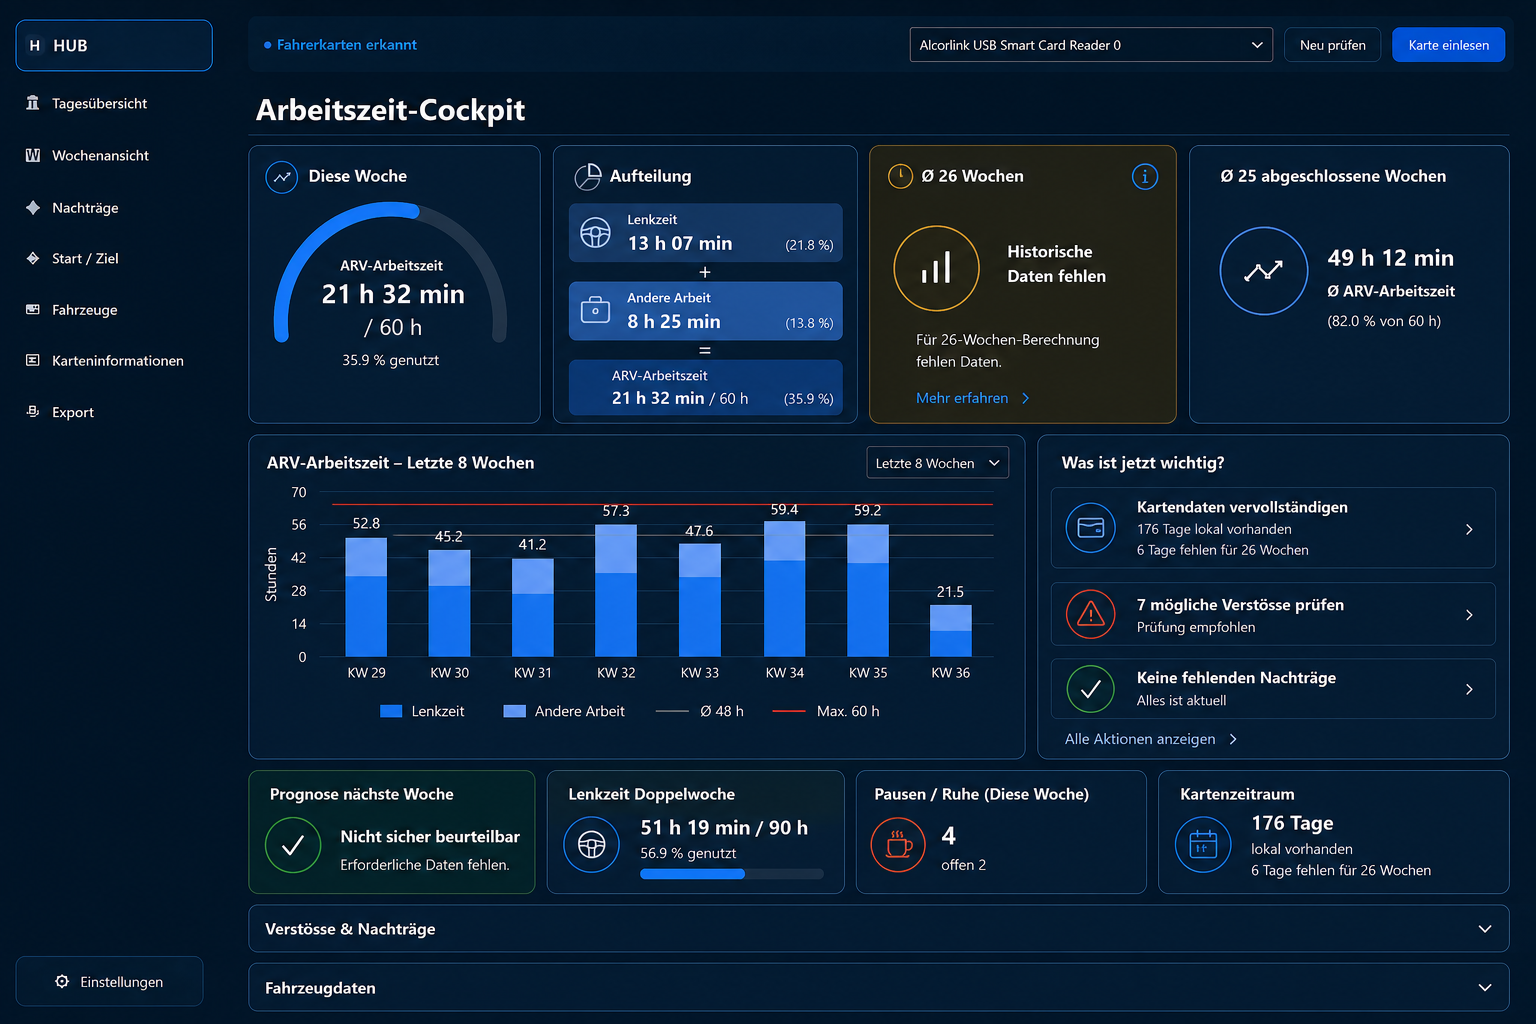Click the briefcase icon in Andere Arbeit row
Viewport: 1536px width, 1024px height.
coord(595,310)
